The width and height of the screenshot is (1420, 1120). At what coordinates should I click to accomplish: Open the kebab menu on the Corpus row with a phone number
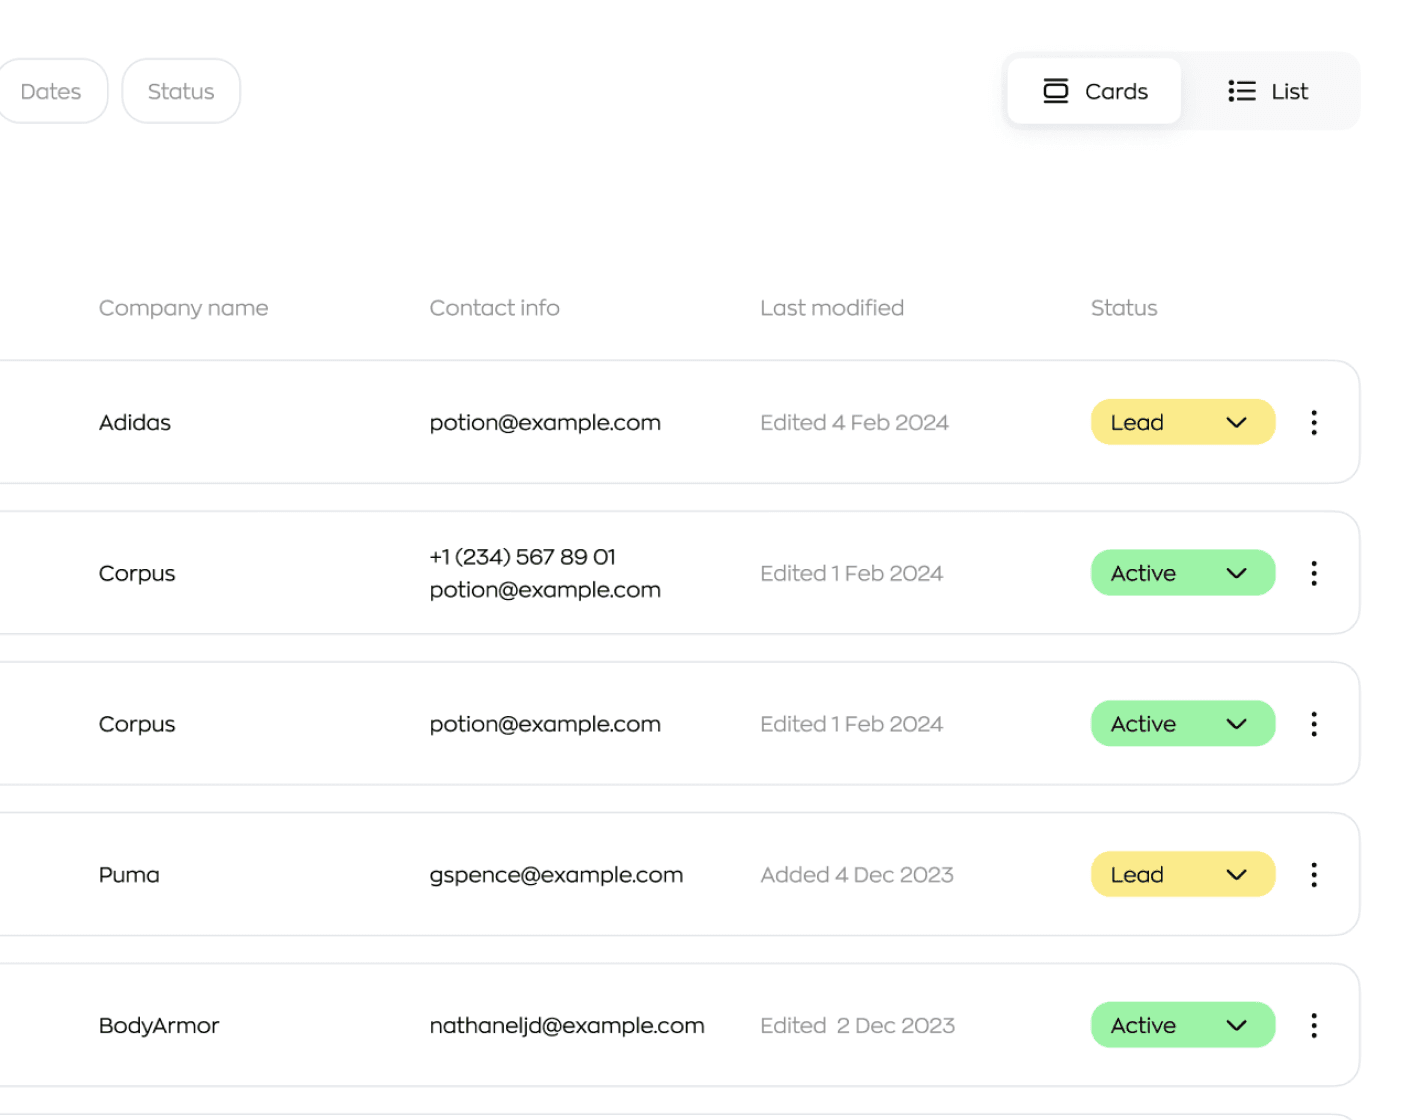(1314, 573)
